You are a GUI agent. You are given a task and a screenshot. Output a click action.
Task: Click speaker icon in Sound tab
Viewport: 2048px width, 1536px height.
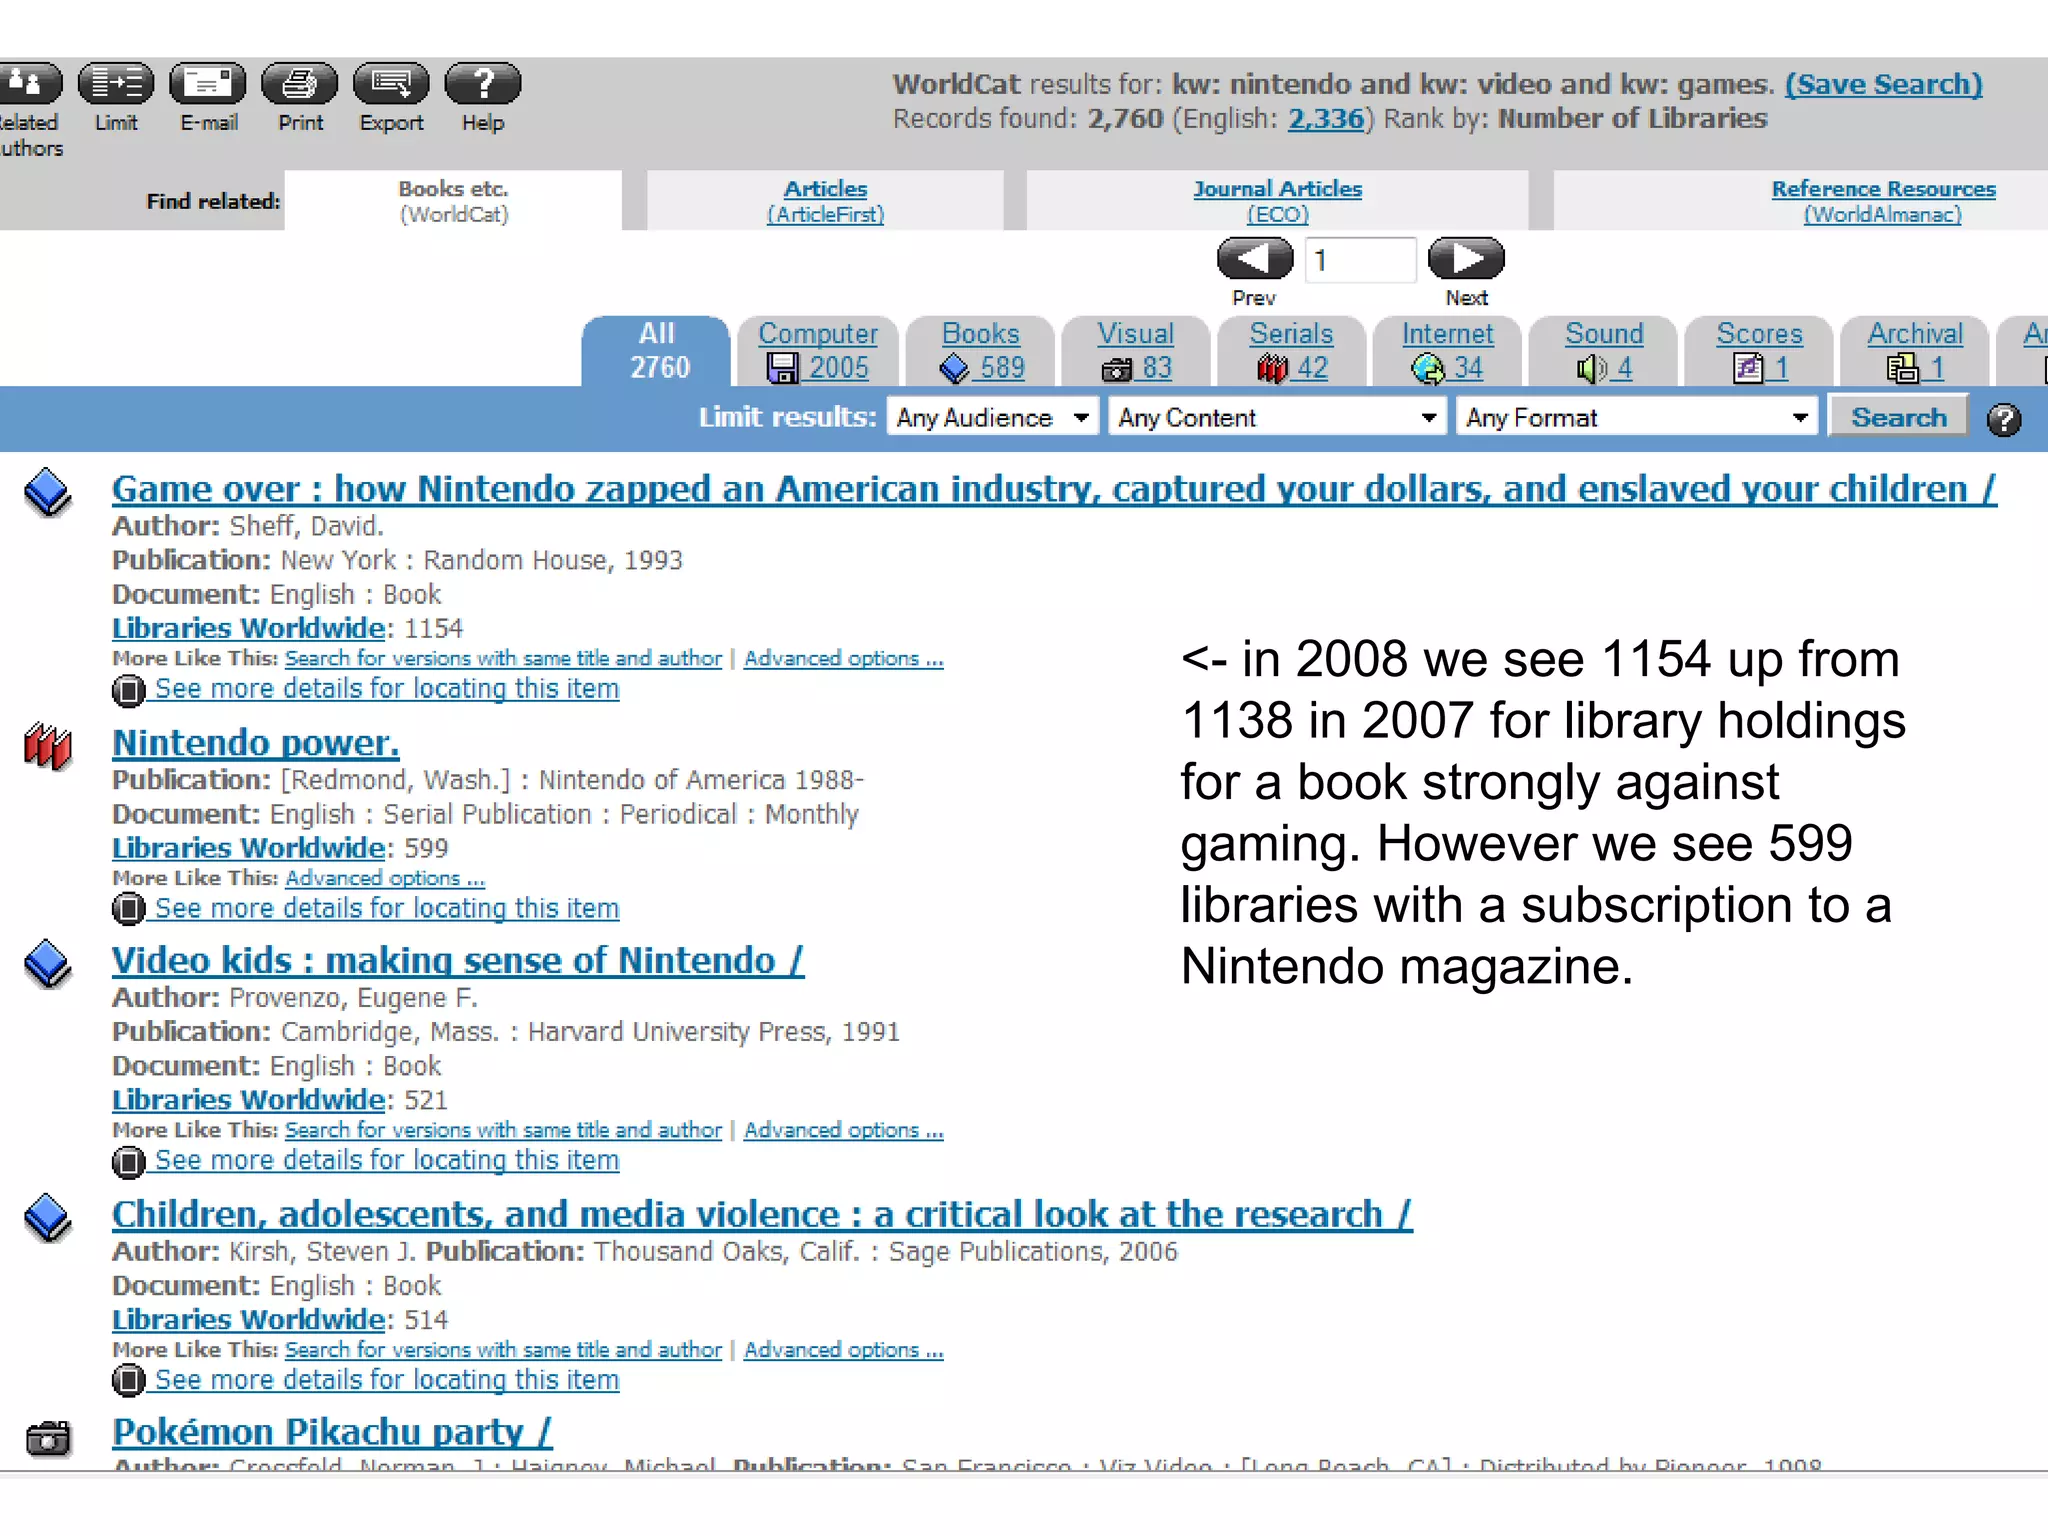click(x=1591, y=369)
